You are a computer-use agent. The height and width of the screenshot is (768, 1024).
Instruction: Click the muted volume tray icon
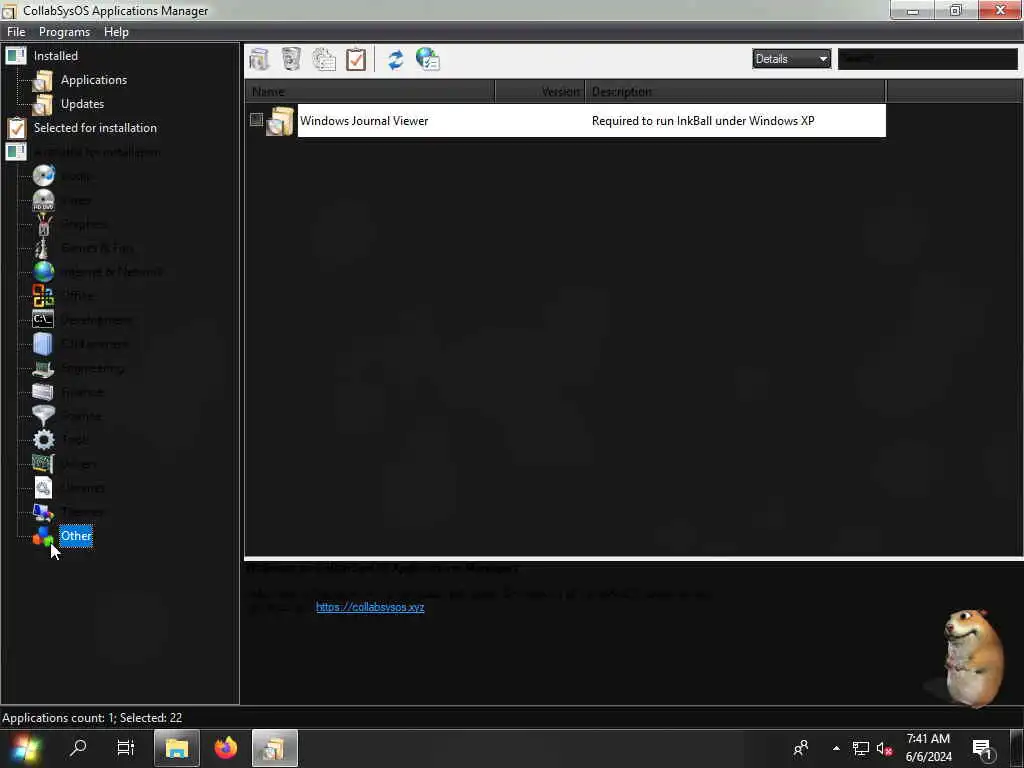point(884,748)
